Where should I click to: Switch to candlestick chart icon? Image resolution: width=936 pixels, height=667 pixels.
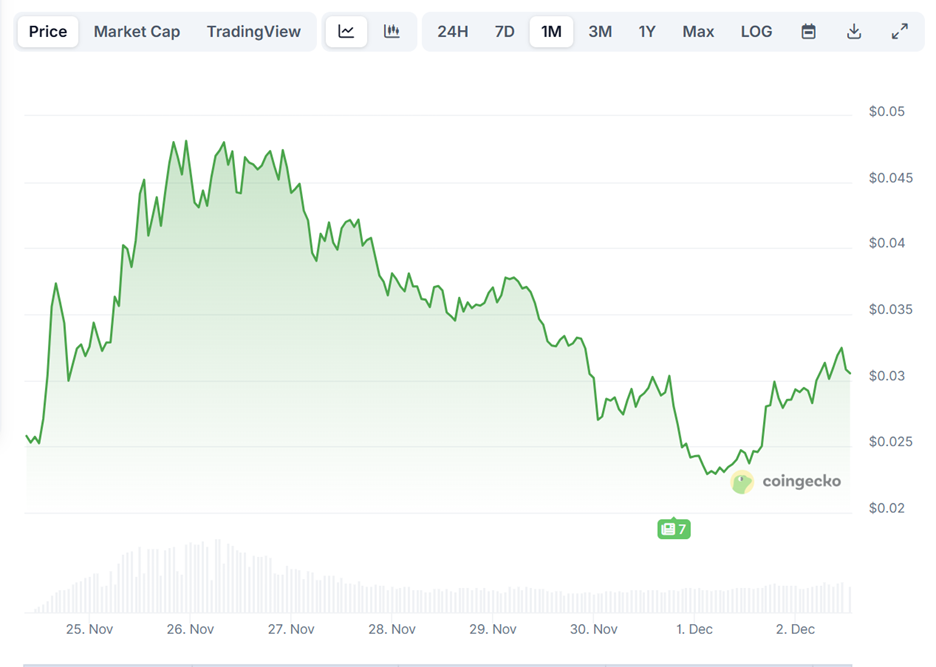coord(392,31)
